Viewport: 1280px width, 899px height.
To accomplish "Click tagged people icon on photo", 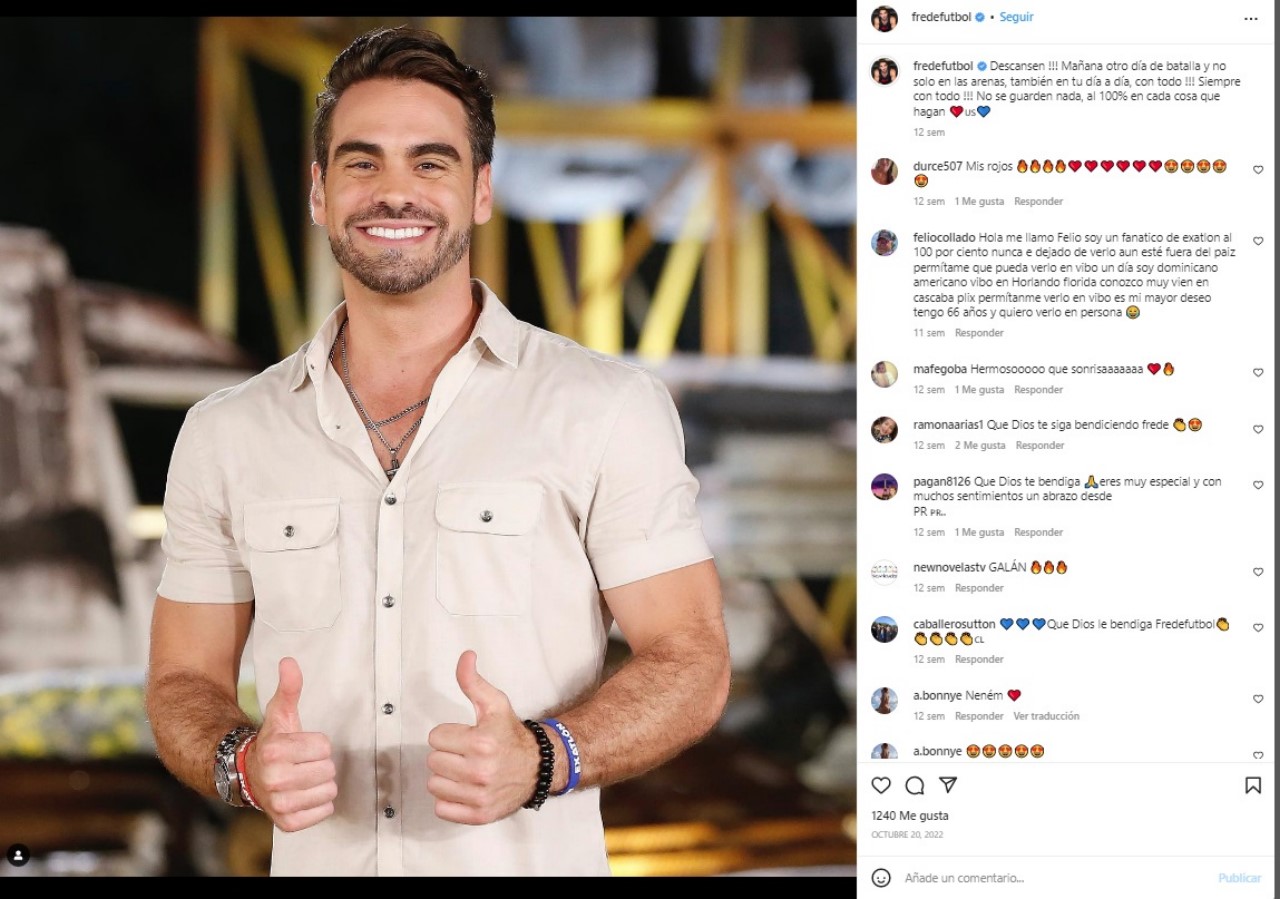I will pyautogui.click(x=18, y=855).
